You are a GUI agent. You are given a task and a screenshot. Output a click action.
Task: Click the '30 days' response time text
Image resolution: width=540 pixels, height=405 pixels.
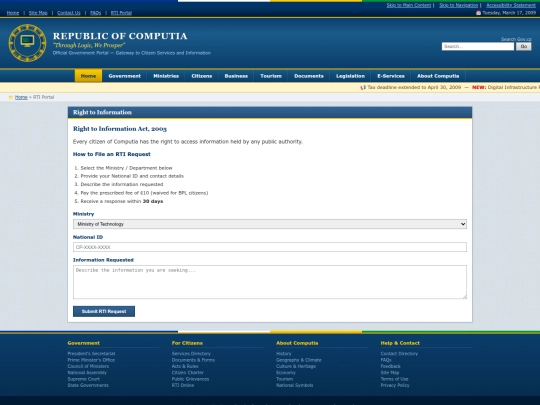coord(153,201)
